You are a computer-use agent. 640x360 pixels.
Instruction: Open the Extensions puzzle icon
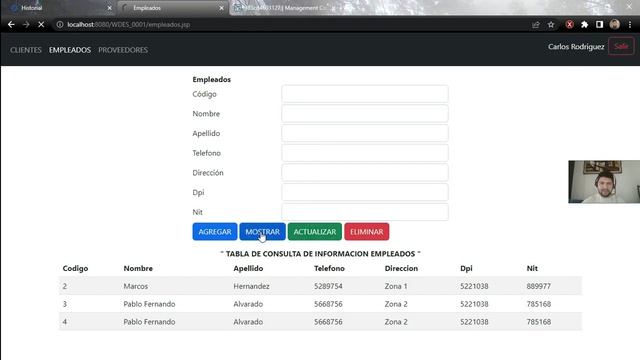click(584, 24)
